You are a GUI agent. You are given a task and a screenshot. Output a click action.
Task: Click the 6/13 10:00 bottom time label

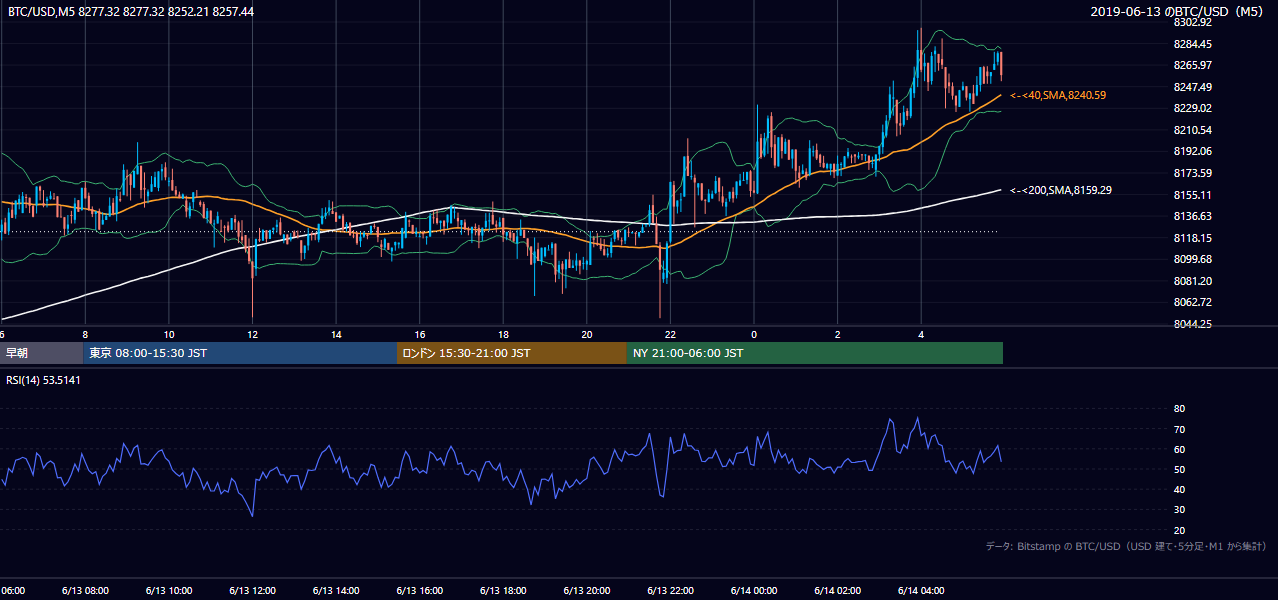[x=168, y=591]
